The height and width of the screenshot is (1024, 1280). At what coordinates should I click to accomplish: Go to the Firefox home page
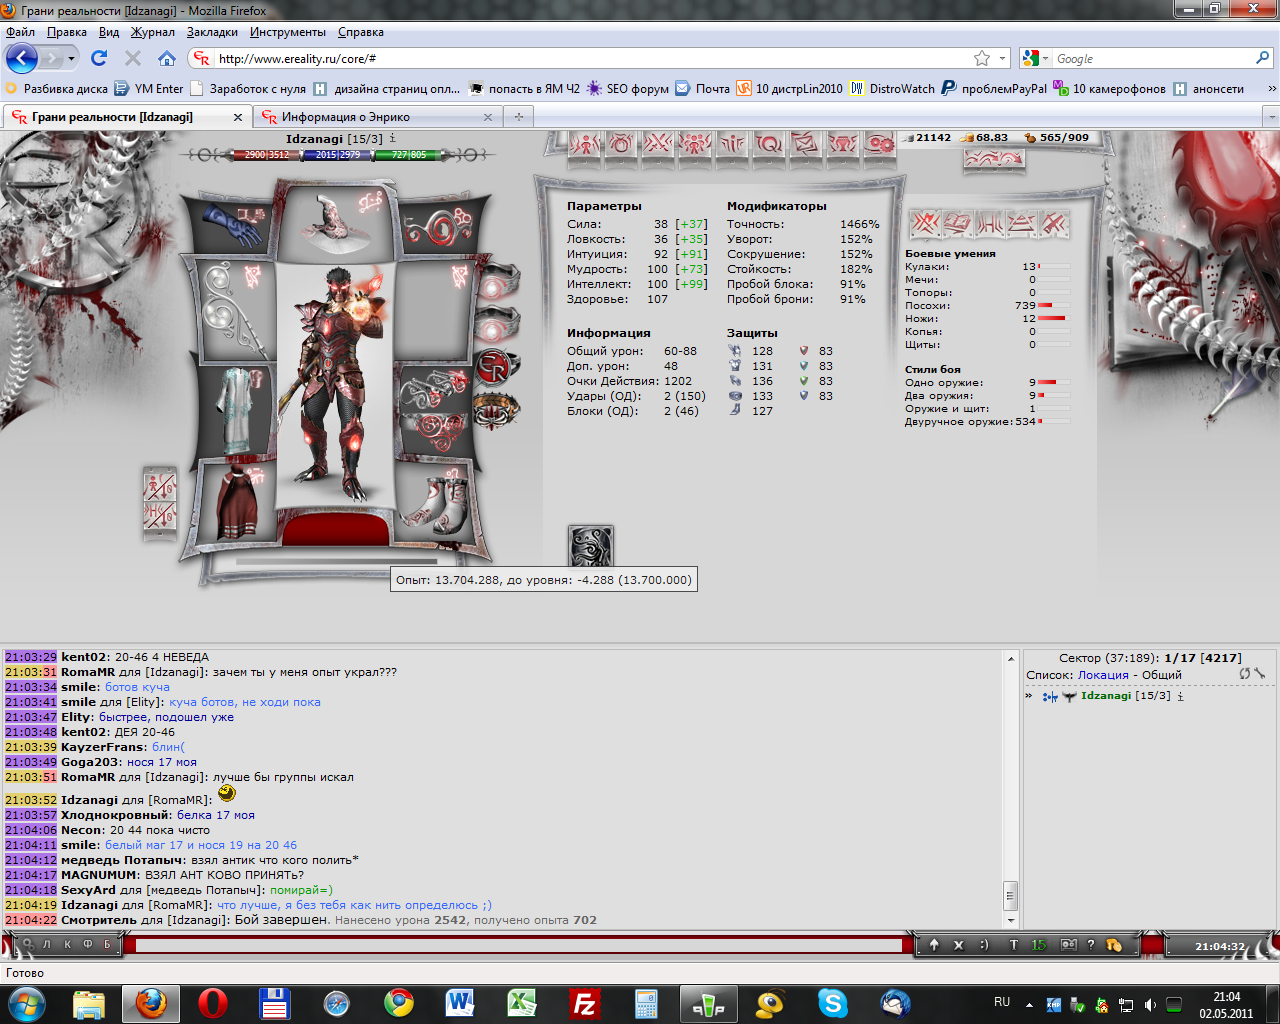167,58
